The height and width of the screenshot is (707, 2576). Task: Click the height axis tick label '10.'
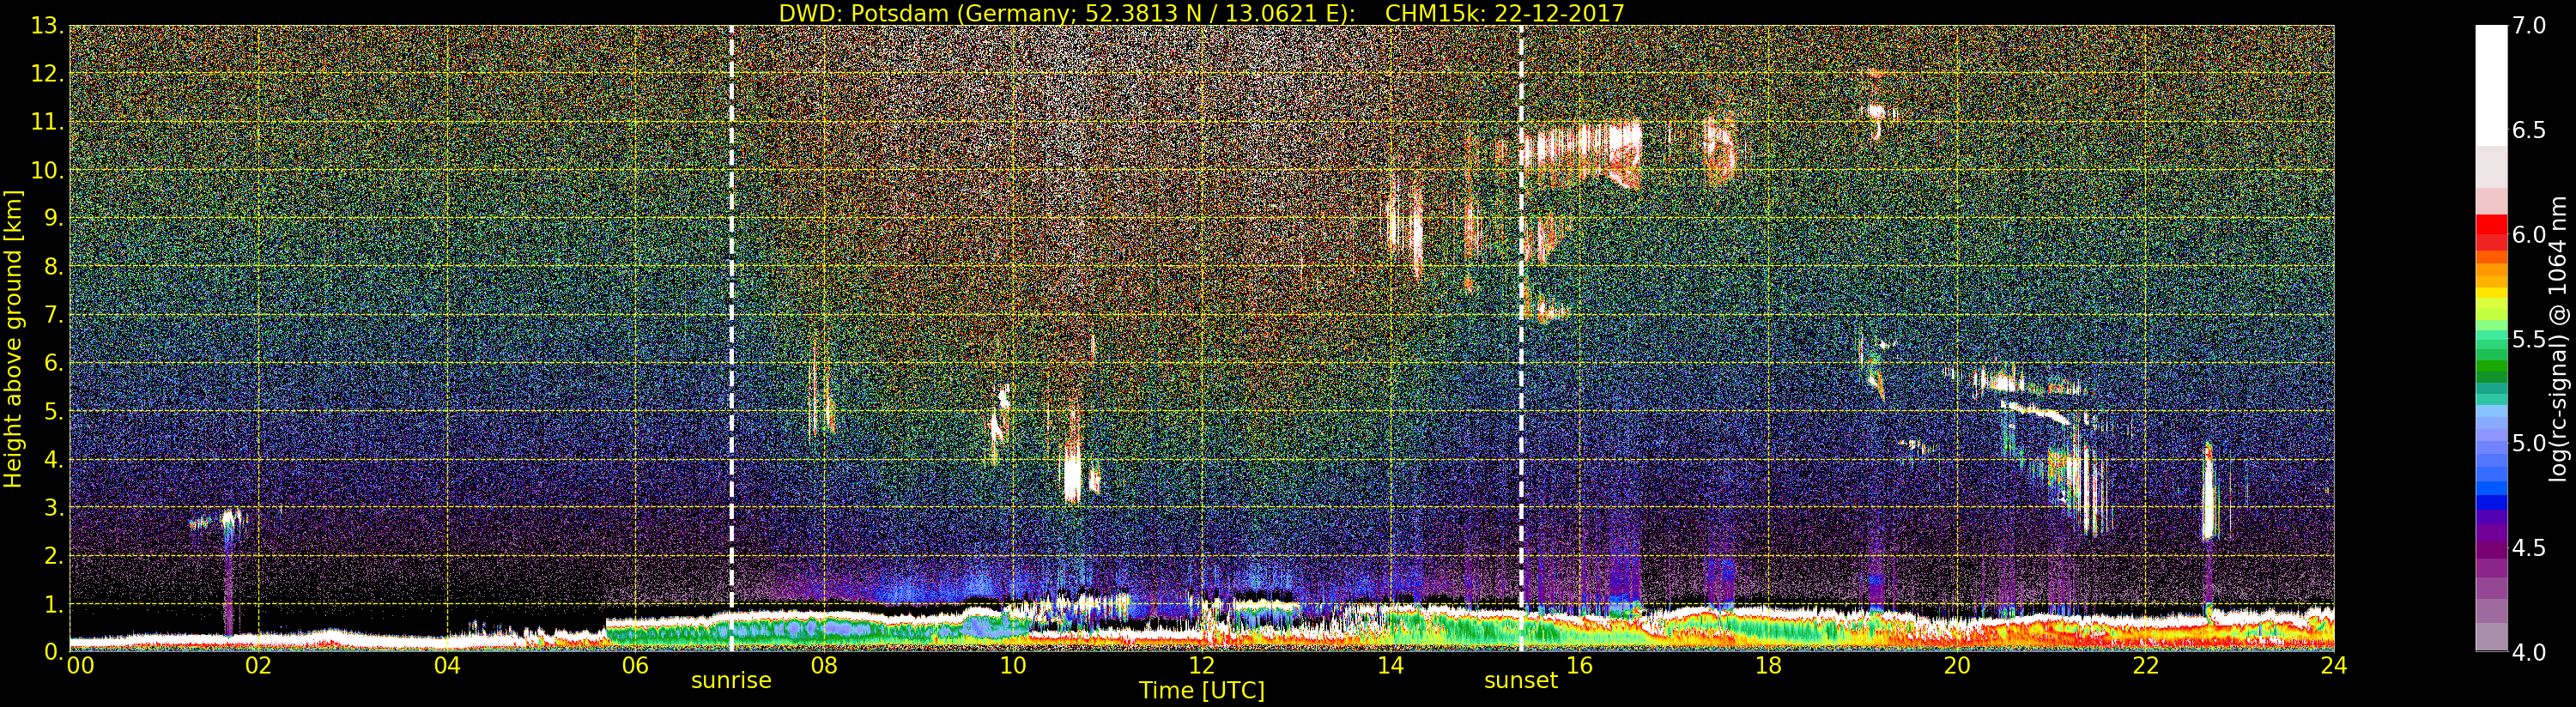pos(47,170)
